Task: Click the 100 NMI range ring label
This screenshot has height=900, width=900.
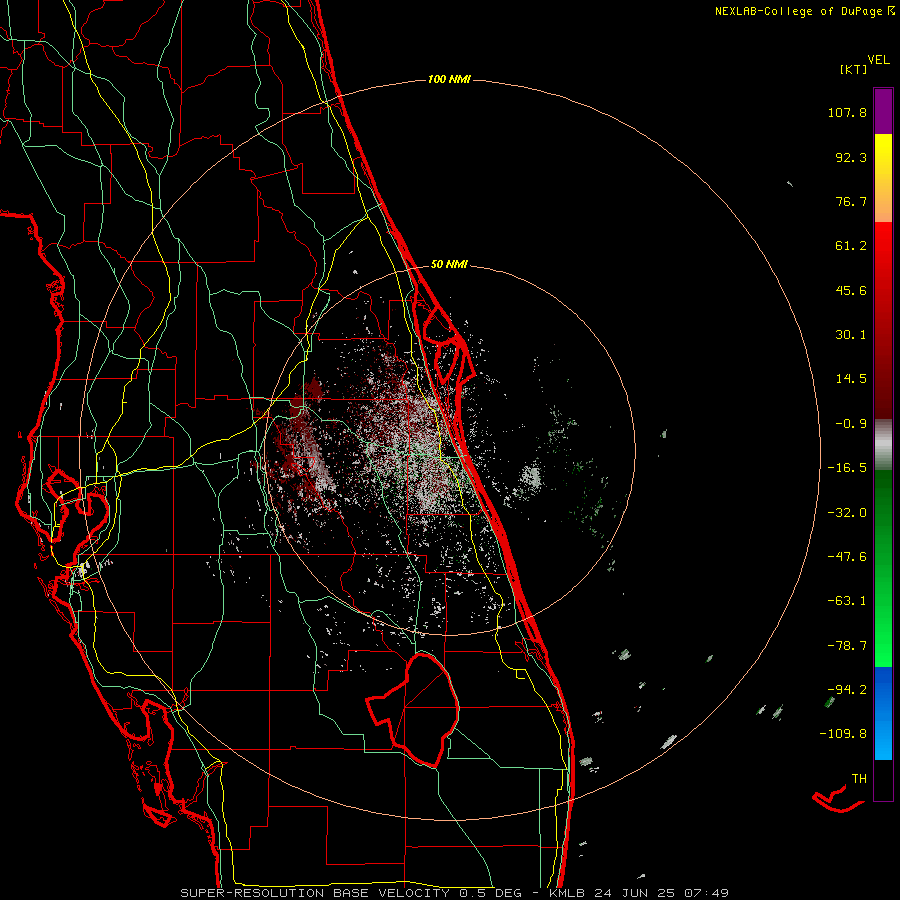Action: click(449, 79)
